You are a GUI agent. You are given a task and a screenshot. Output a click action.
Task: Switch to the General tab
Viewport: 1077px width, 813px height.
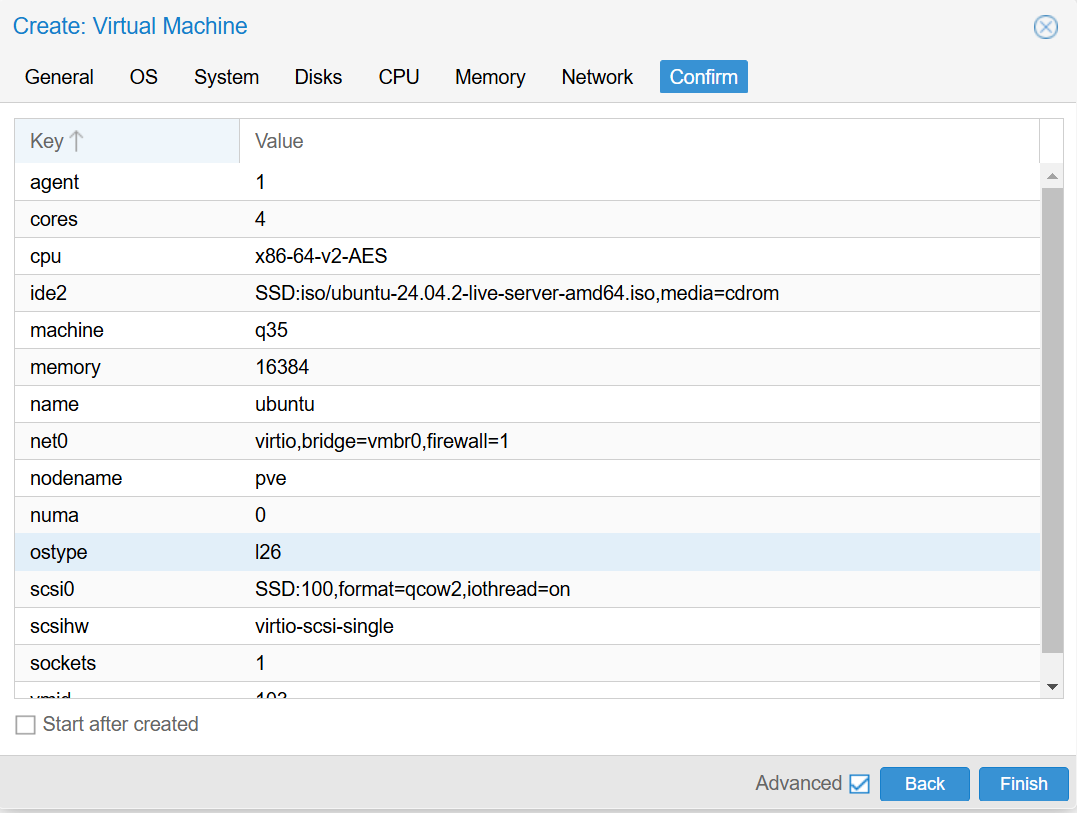coord(59,77)
